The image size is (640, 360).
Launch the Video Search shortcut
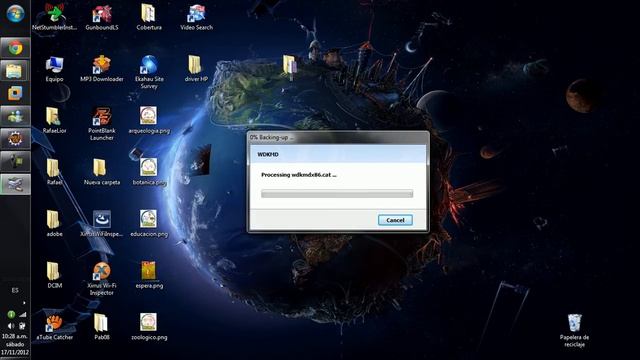pyautogui.click(x=196, y=17)
